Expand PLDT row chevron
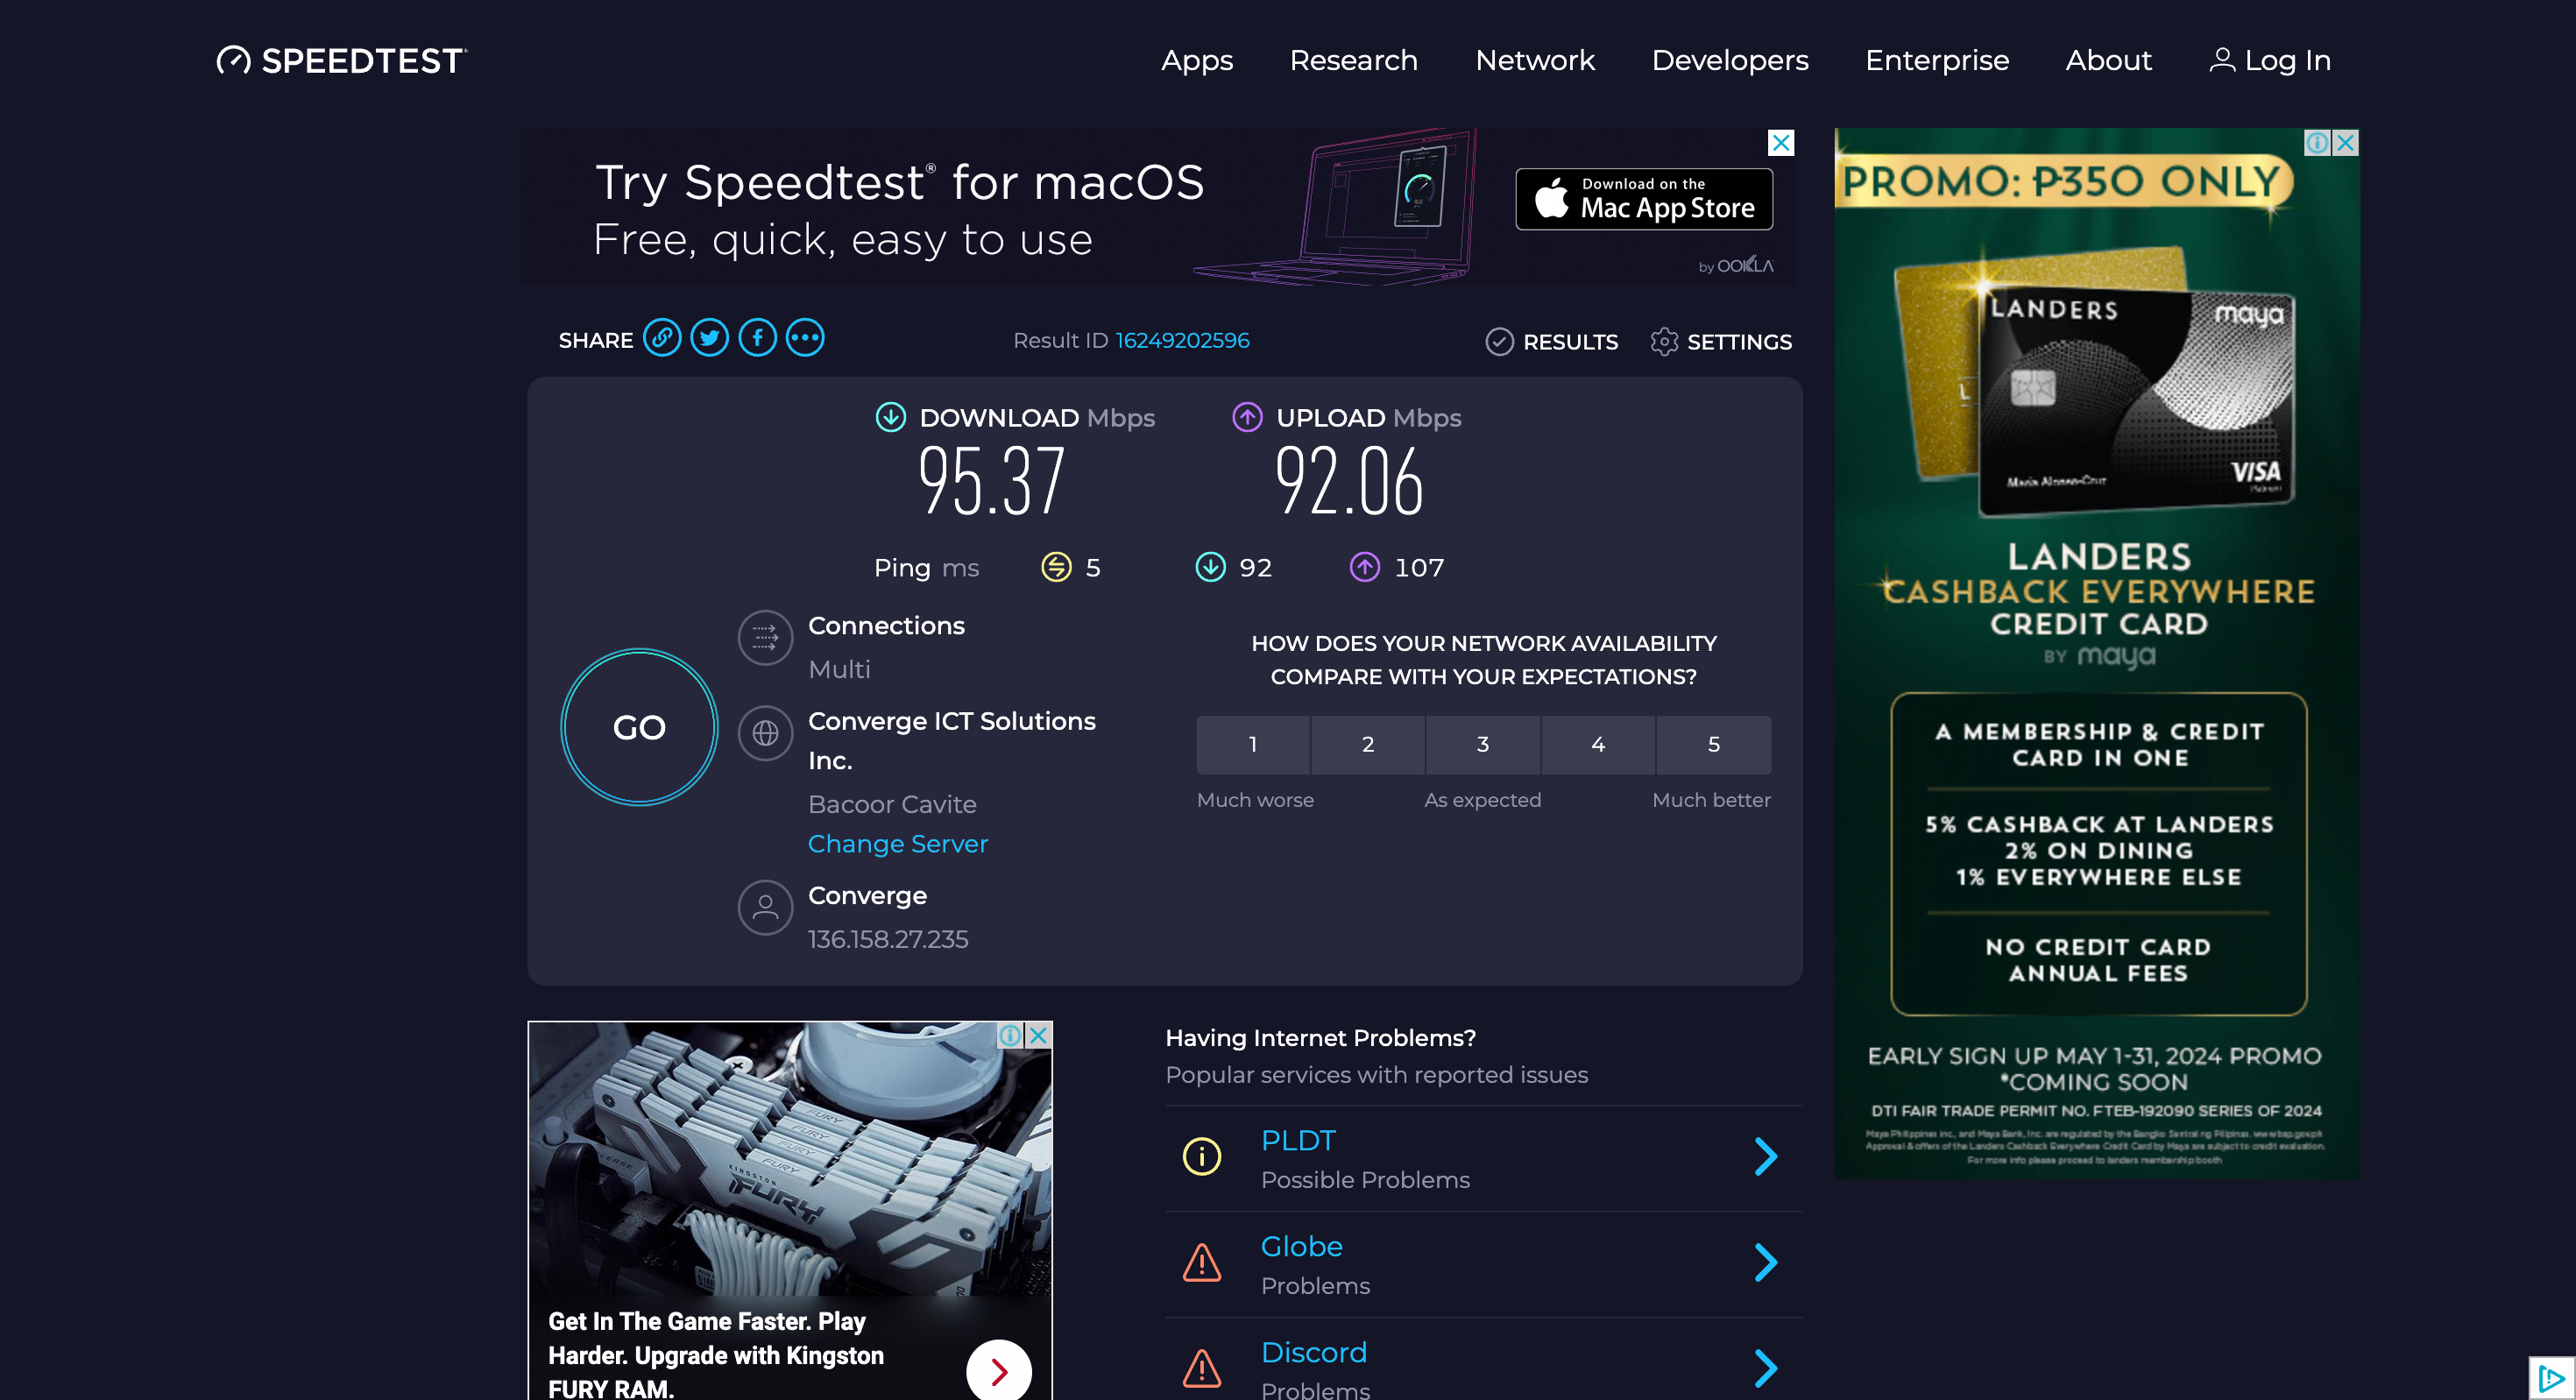 (1767, 1157)
